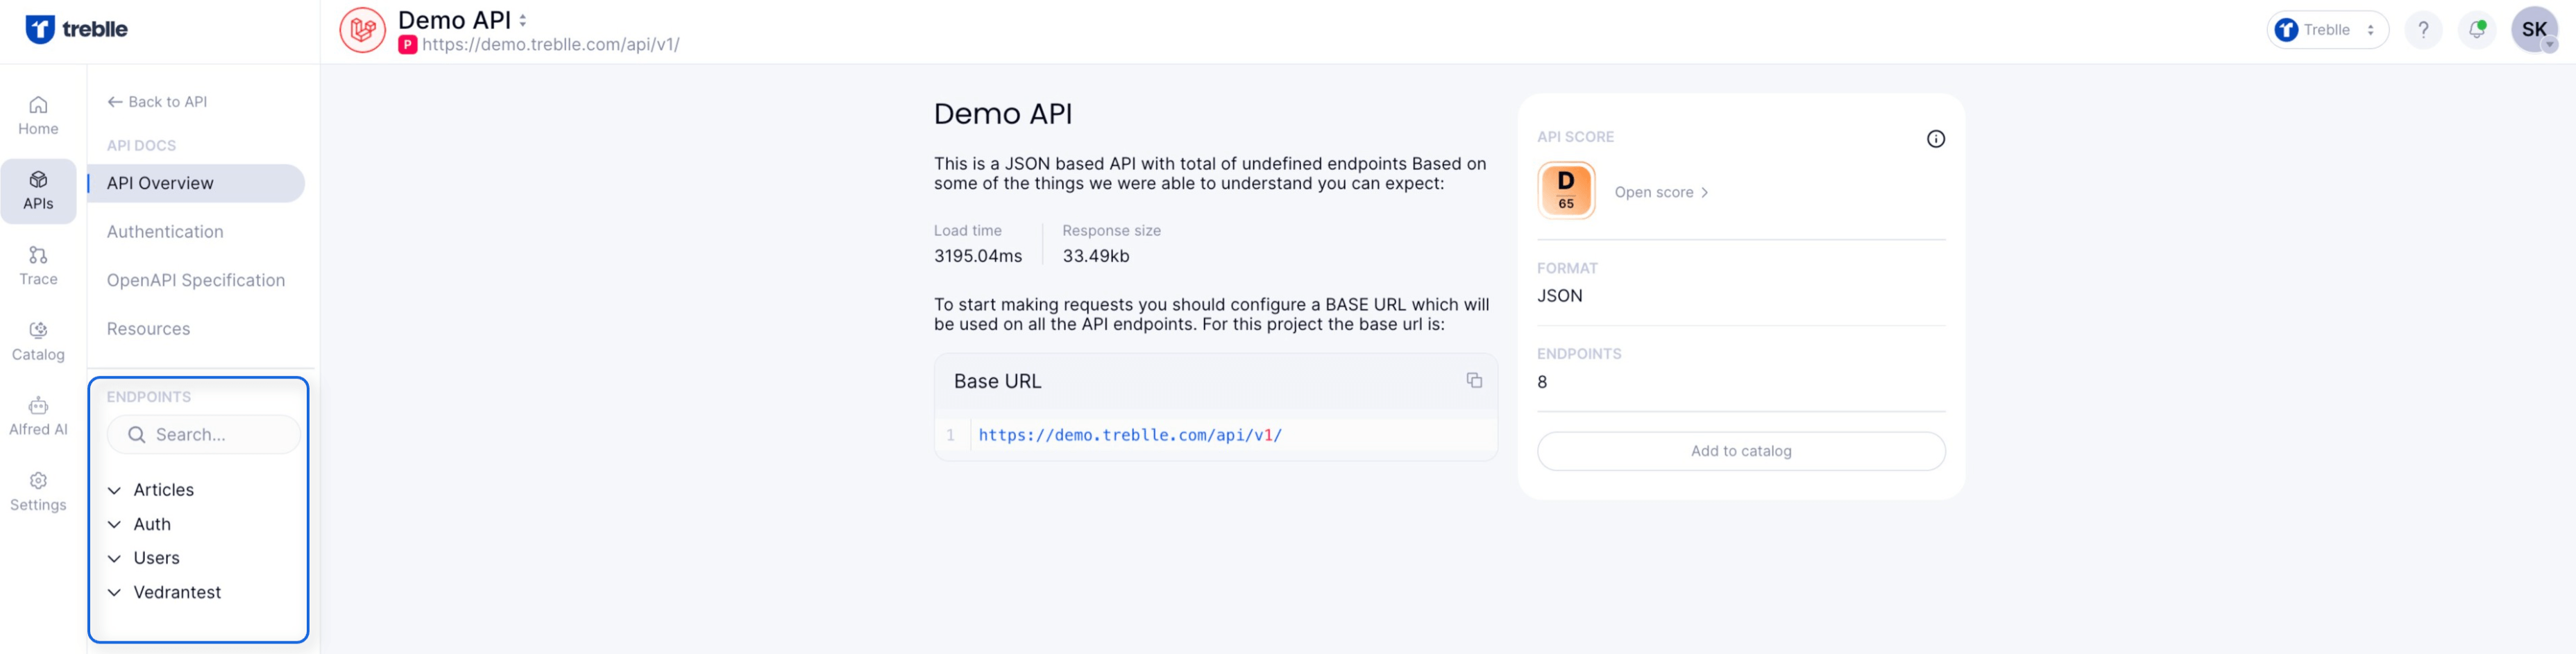The height and width of the screenshot is (654, 2576).
Task: Copy the Base URL with copy icon
Action: pyautogui.click(x=1473, y=380)
